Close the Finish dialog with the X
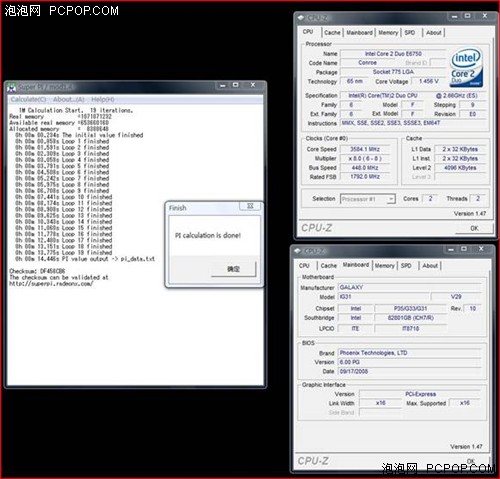The image size is (500, 479). point(250,206)
